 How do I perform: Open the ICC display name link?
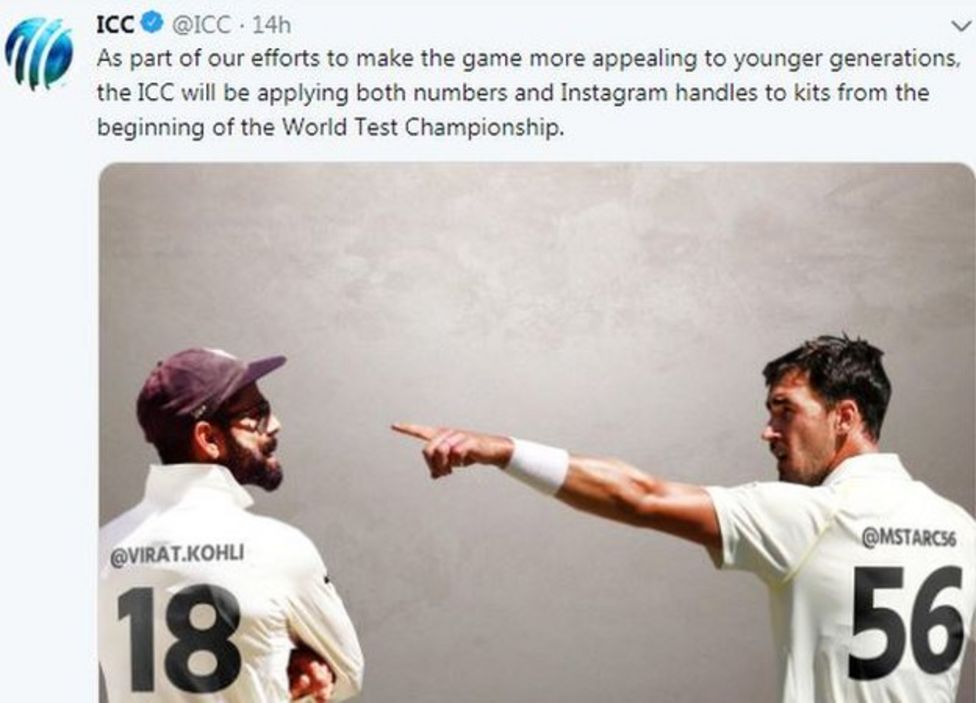click(115, 21)
